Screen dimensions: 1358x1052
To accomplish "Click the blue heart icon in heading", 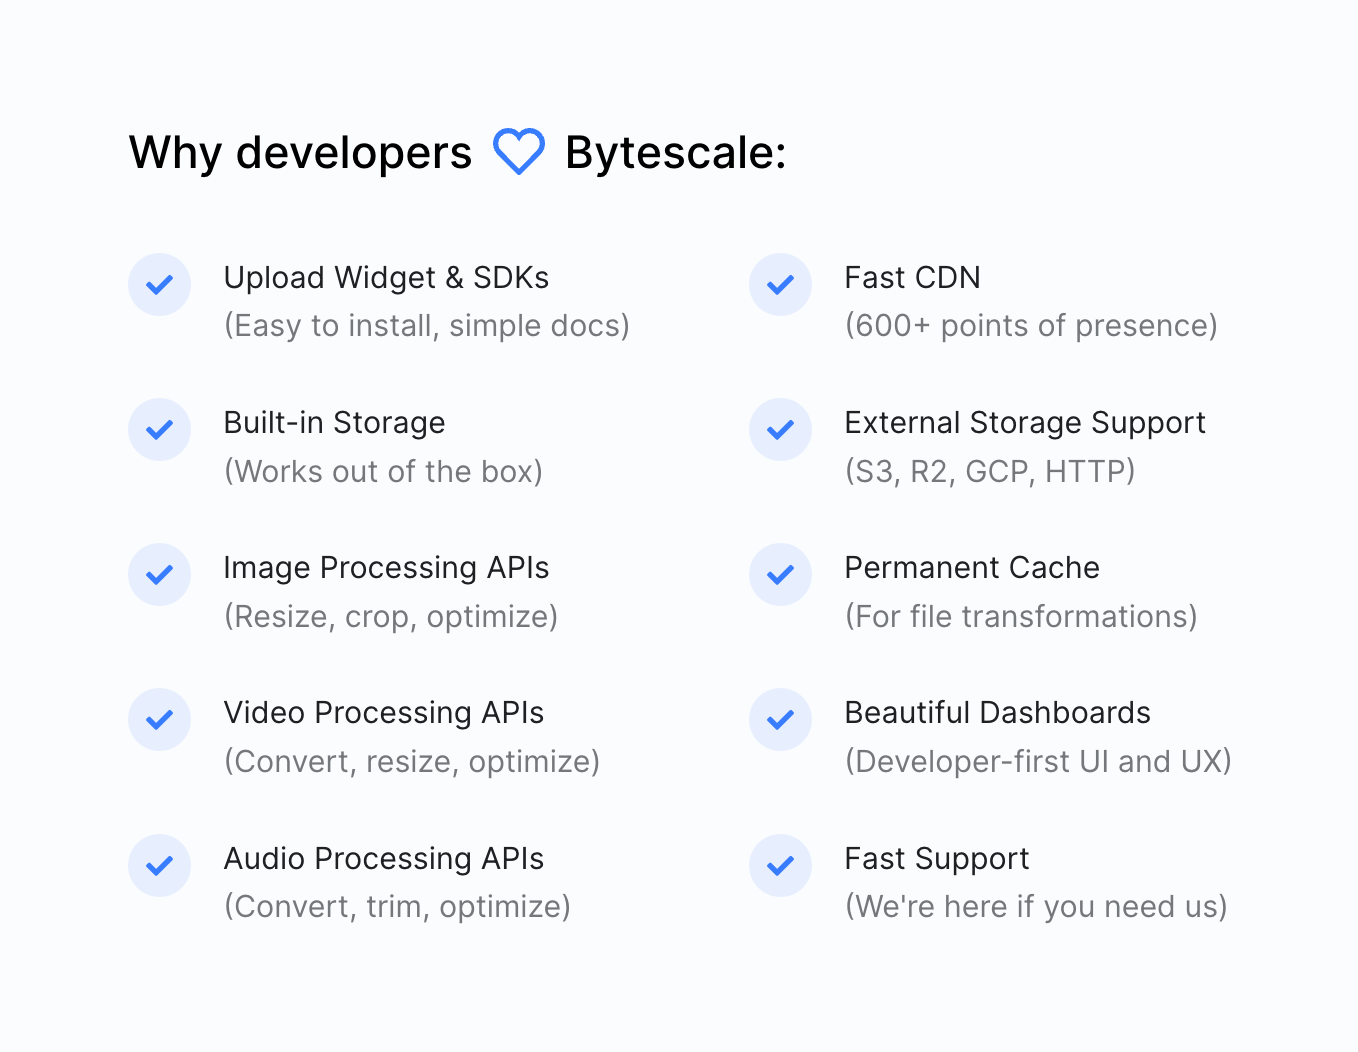I will pos(518,152).
